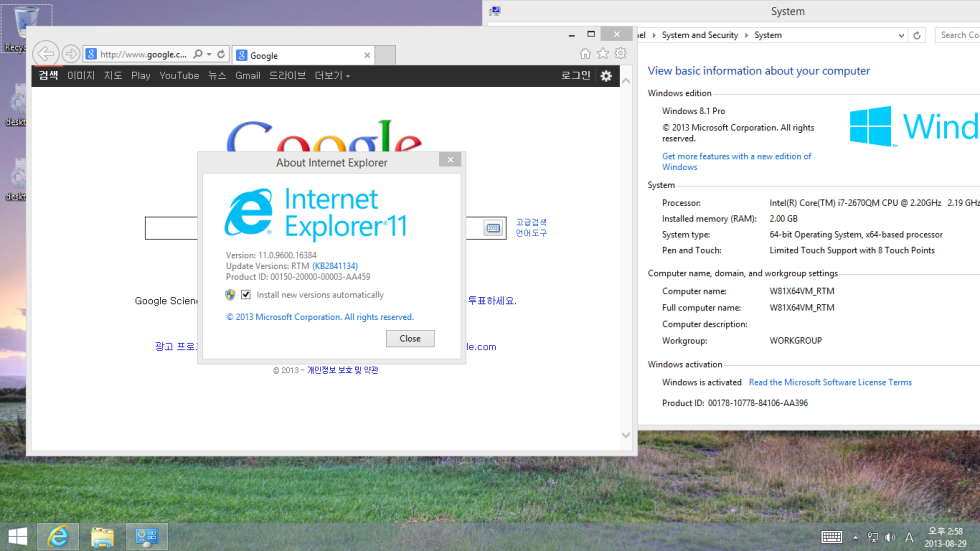
Task: Open Google settings gear in black bar
Action: [606, 76]
